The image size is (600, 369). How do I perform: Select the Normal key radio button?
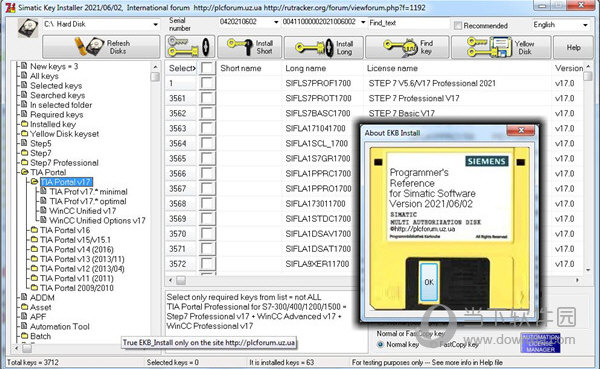click(x=380, y=345)
